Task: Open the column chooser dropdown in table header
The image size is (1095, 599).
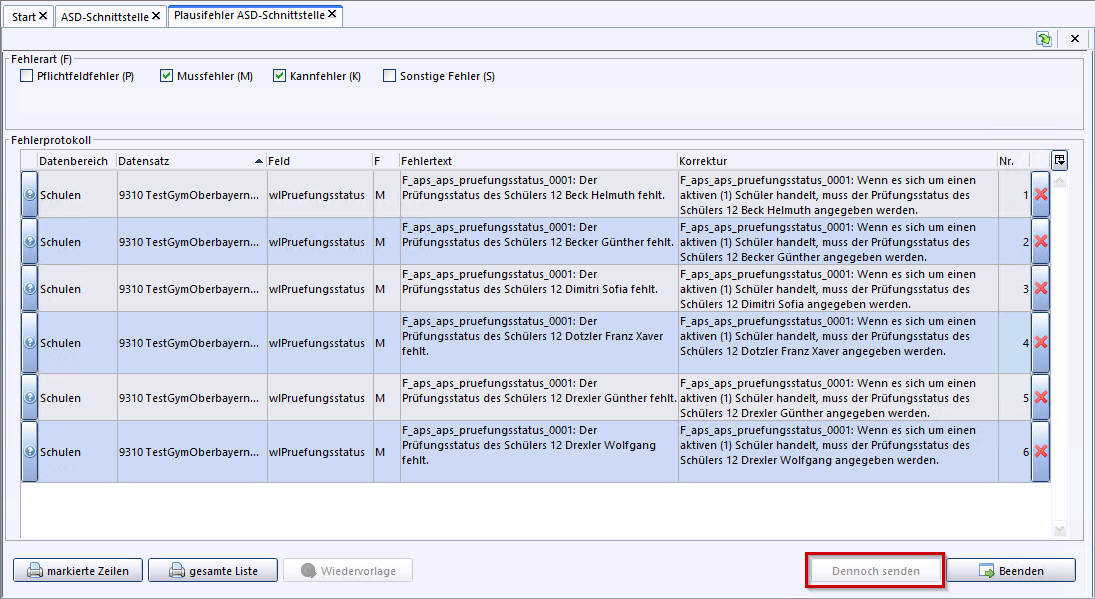Action: [x=1059, y=160]
